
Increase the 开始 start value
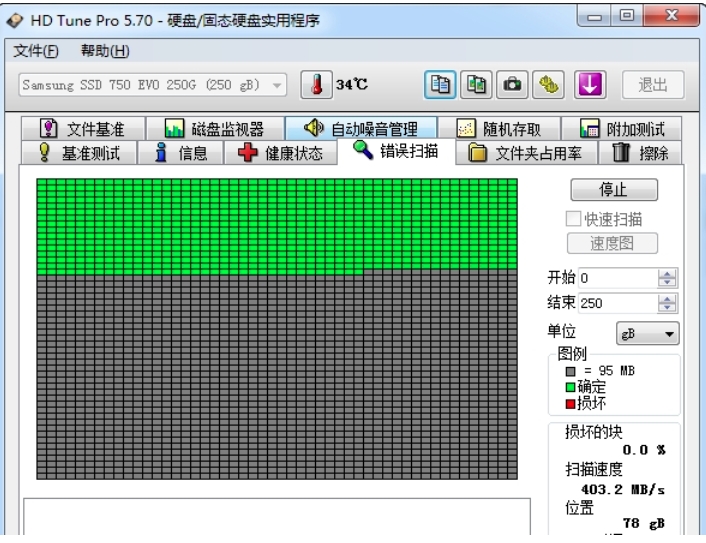(667, 273)
